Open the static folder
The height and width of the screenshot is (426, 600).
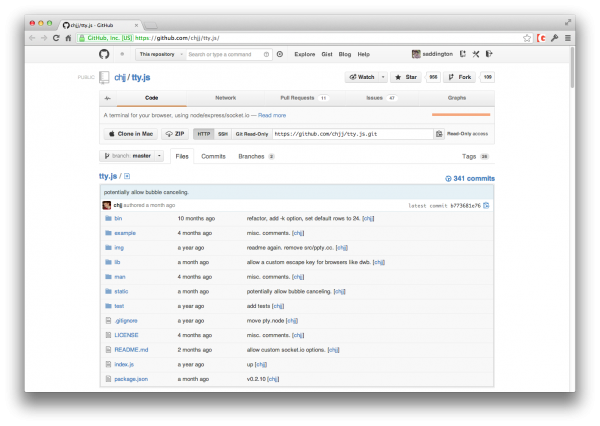121,291
